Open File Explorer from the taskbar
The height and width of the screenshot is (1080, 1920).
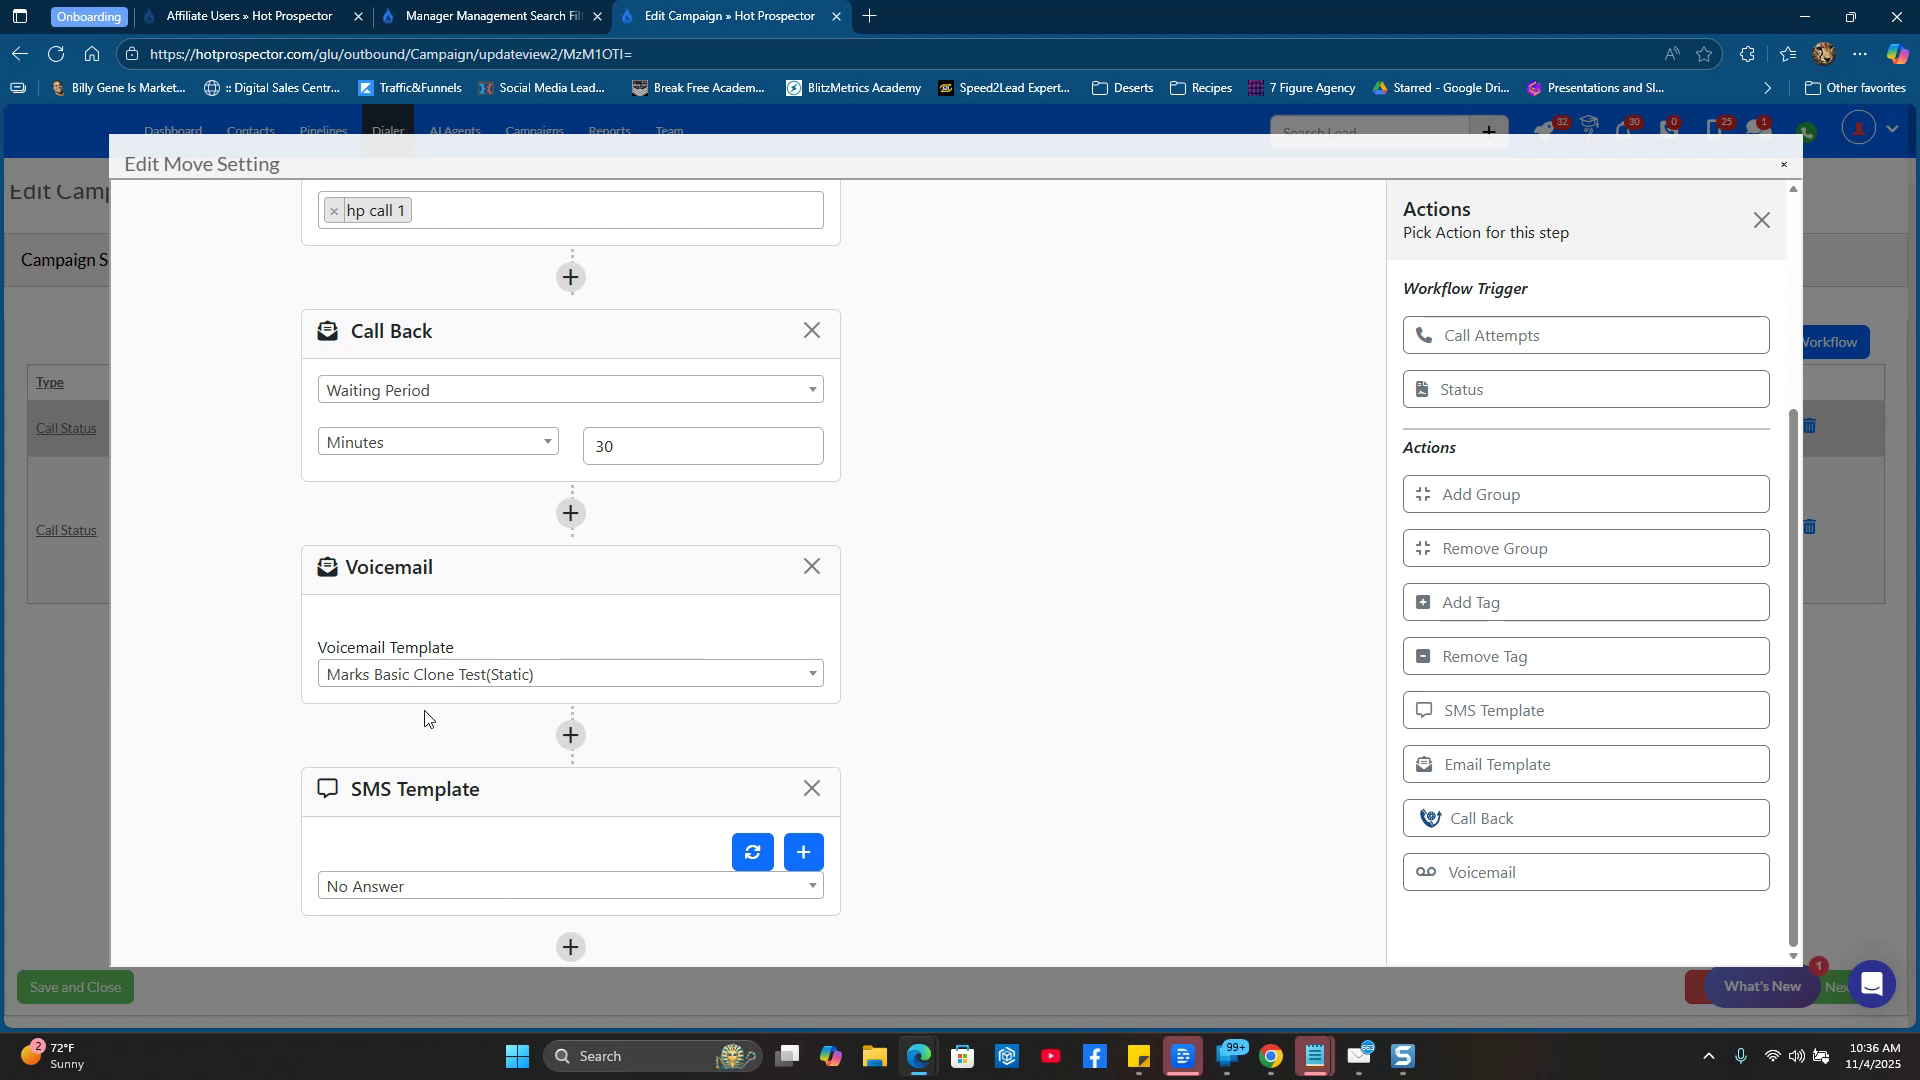pyautogui.click(x=874, y=1056)
